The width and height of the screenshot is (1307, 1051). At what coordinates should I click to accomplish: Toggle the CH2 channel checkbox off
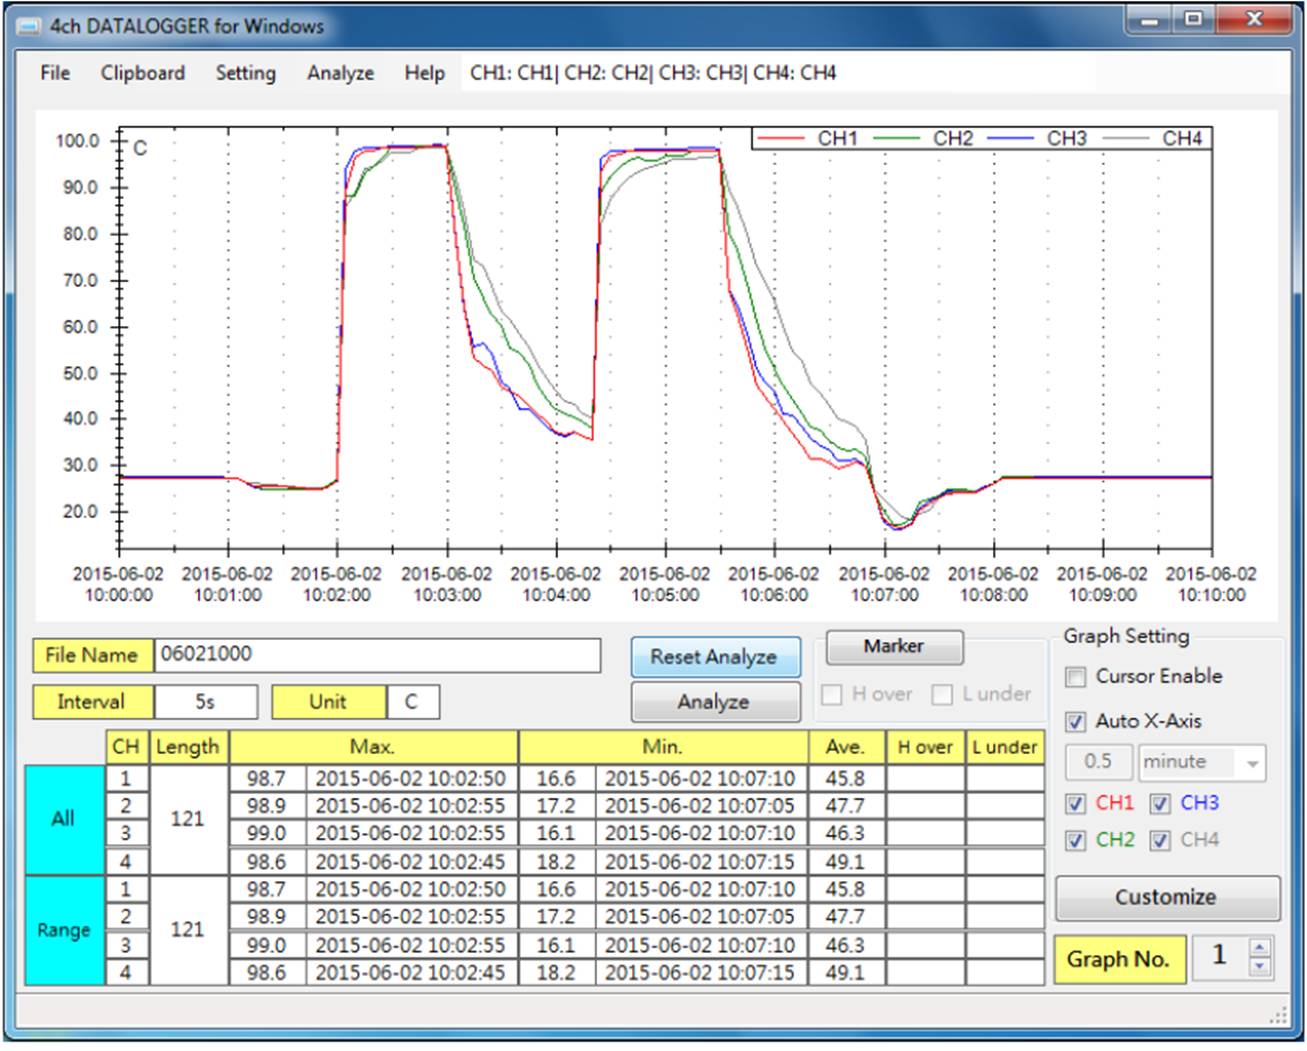(x=1076, y=841)
